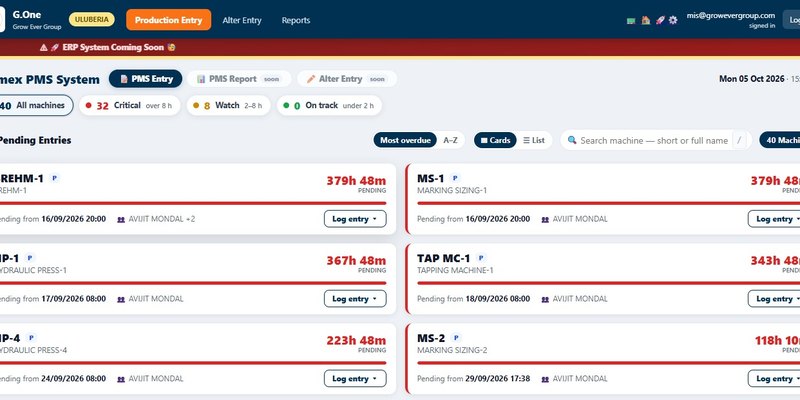Click the ULUBERIA location chip
Viewport: 800px width, 400px height.
pyautogui.click(x=92, y=19)
